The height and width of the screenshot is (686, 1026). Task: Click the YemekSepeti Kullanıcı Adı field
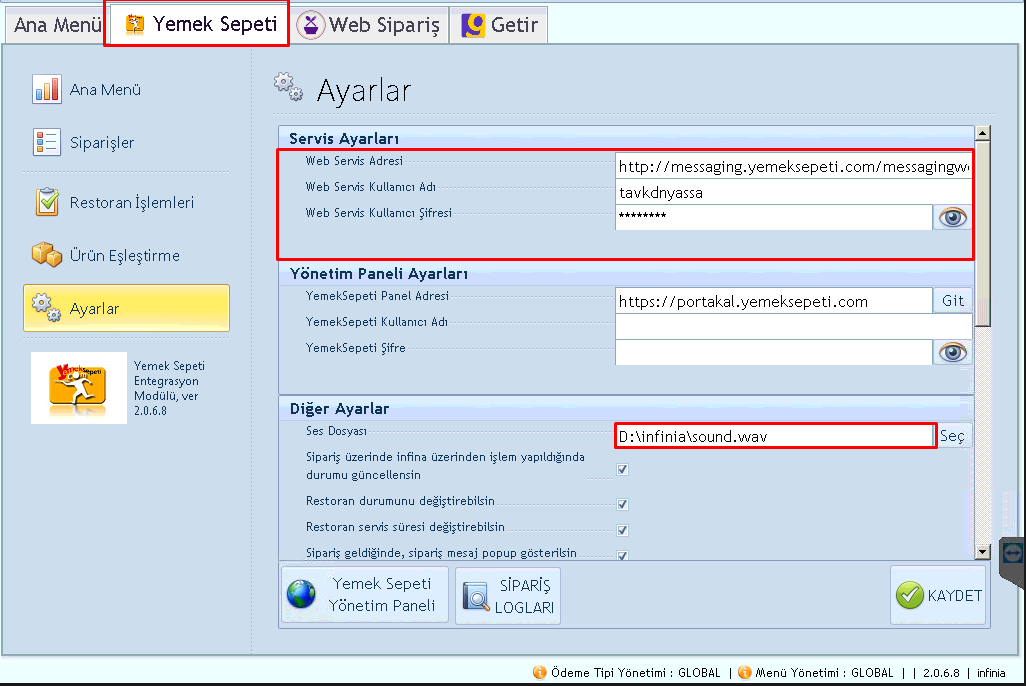coord(793,327)
